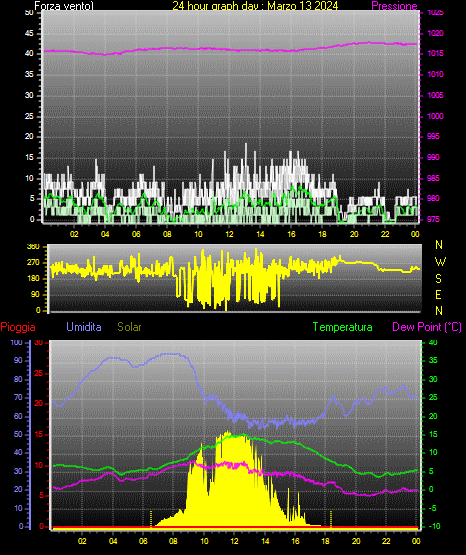The height and width of the screenshot is (555, 466).
Task: Click the Pioggia legend label
Action: 18,327
